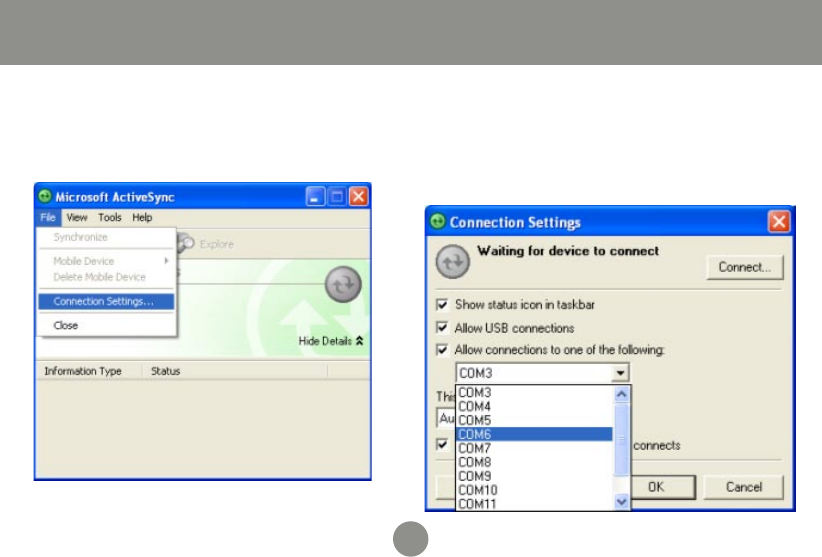Open the Tools menu
Image resolution: width=822 pixels, height=557 pixels.
[110, 217]
